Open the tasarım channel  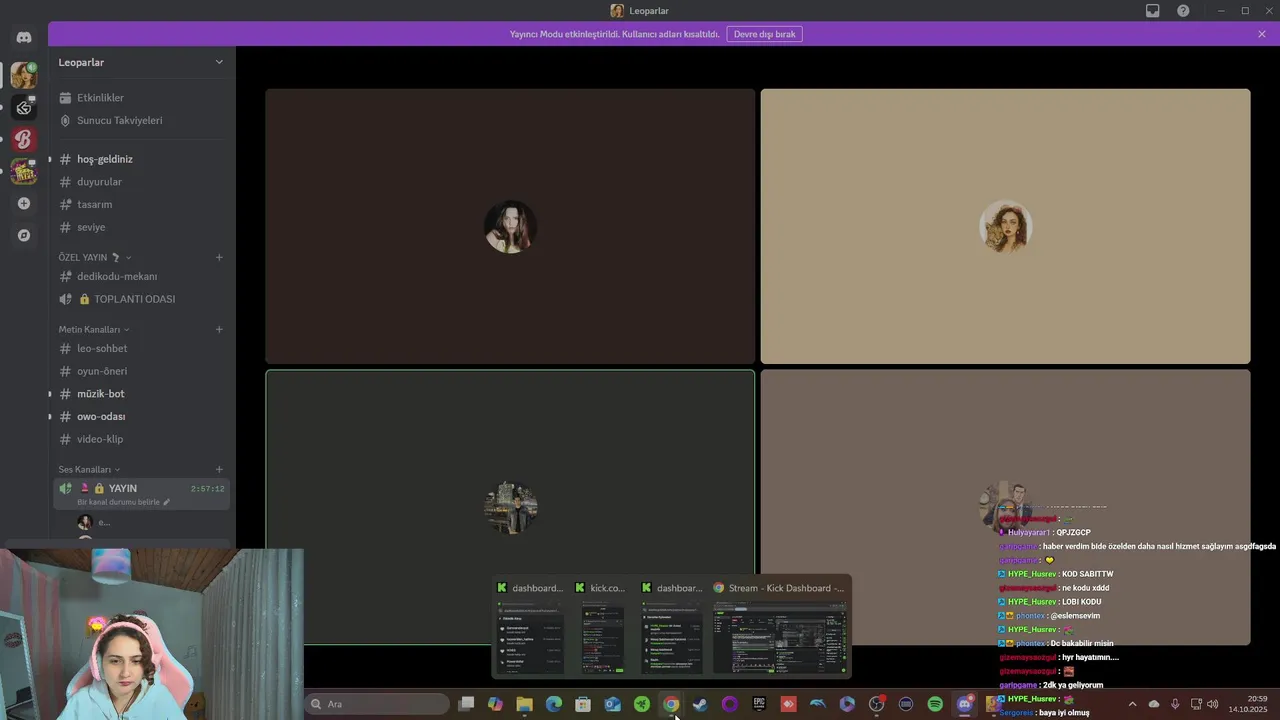click(141, 204)
